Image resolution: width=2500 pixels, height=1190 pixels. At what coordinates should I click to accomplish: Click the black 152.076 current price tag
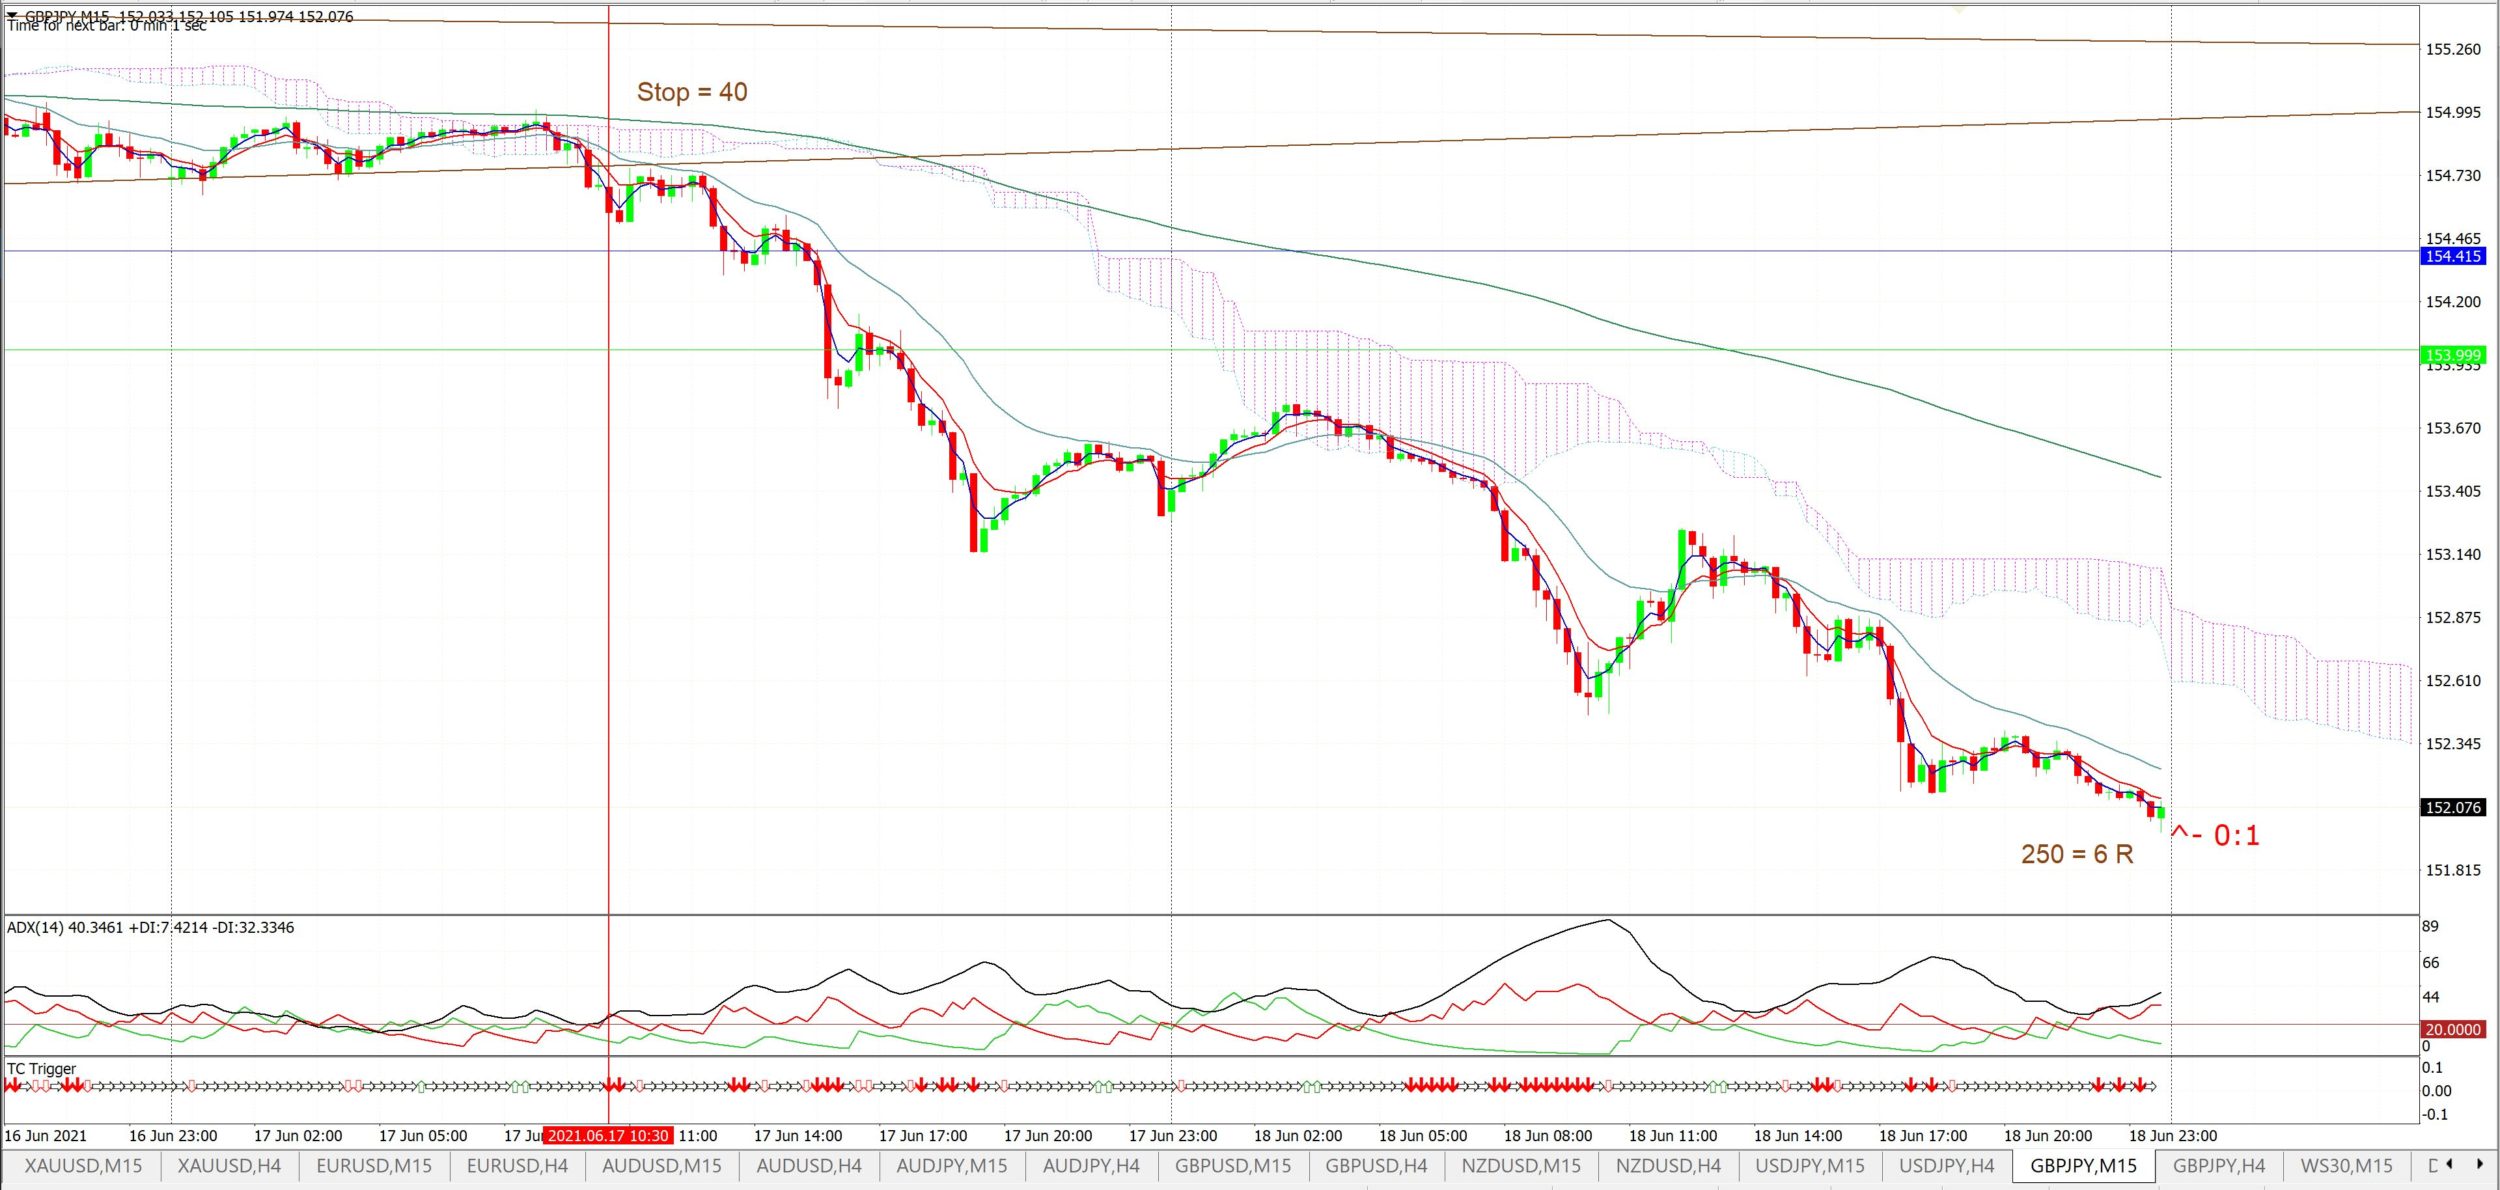2453,807
